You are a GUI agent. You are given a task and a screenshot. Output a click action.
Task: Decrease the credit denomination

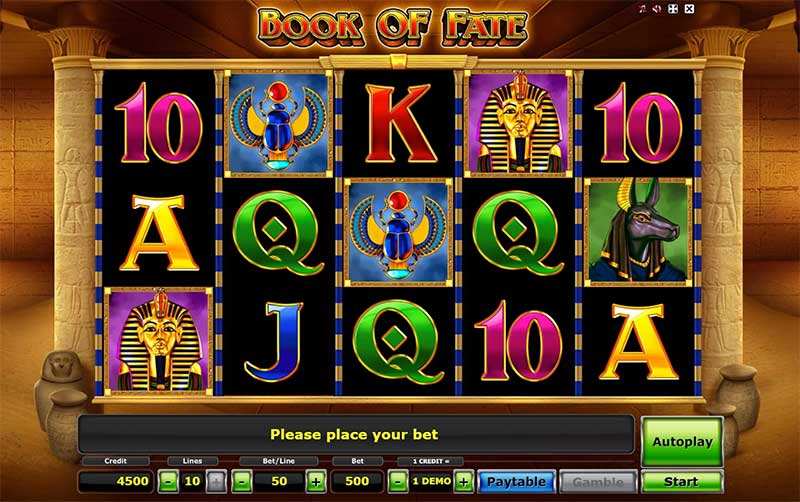pyautogui.click(x=398, y=481)
